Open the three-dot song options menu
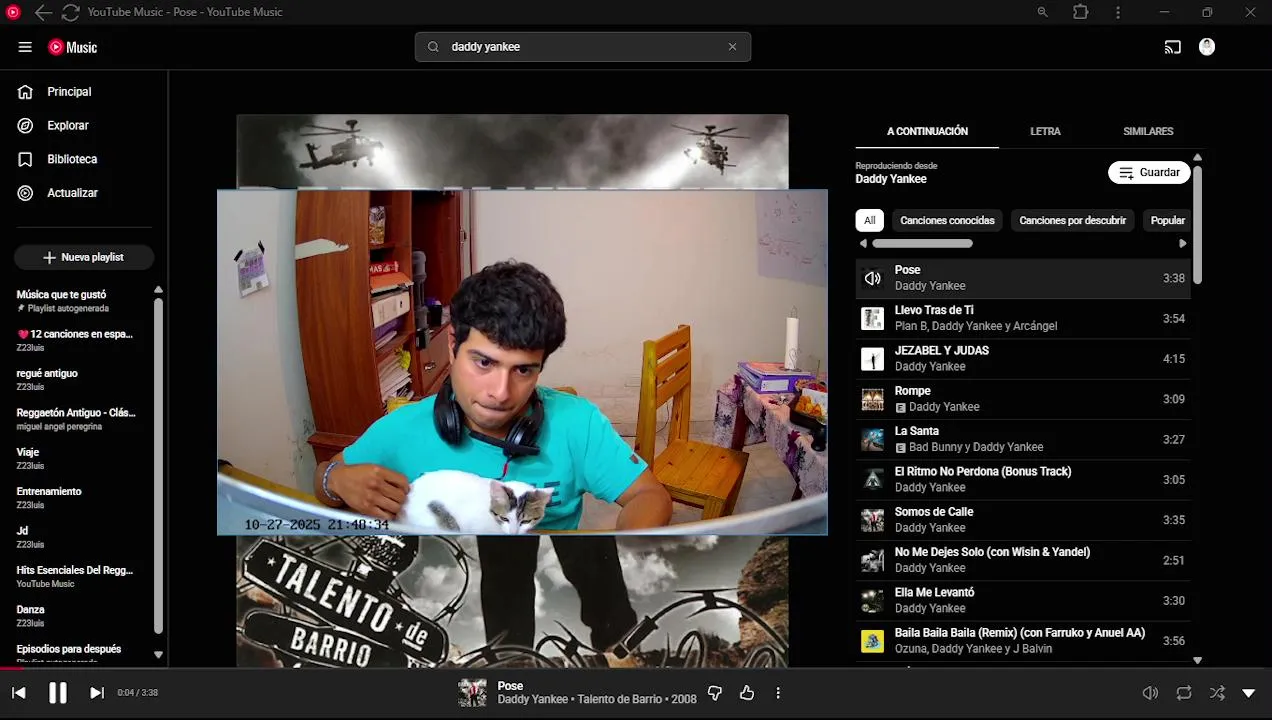This screenshot has width=1272, height=720. [x=778, y=693]
